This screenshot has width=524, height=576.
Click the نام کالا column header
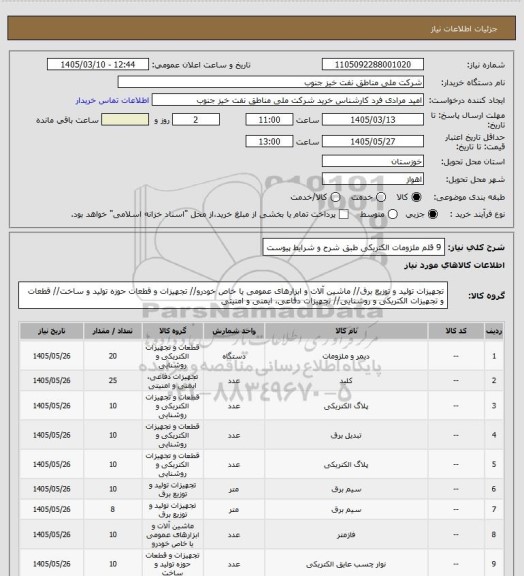pos(346,331)
